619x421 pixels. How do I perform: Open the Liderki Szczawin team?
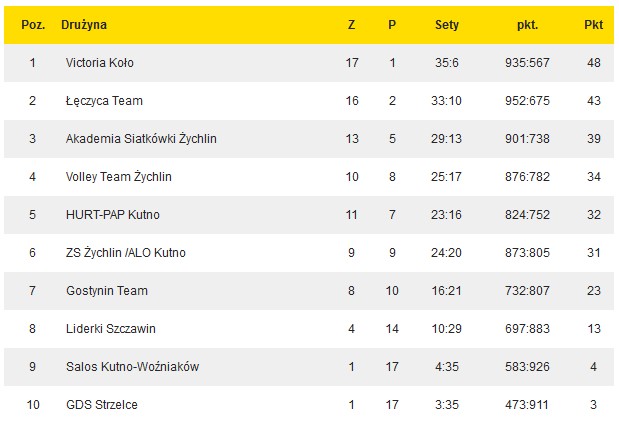(x=110, y=329)
